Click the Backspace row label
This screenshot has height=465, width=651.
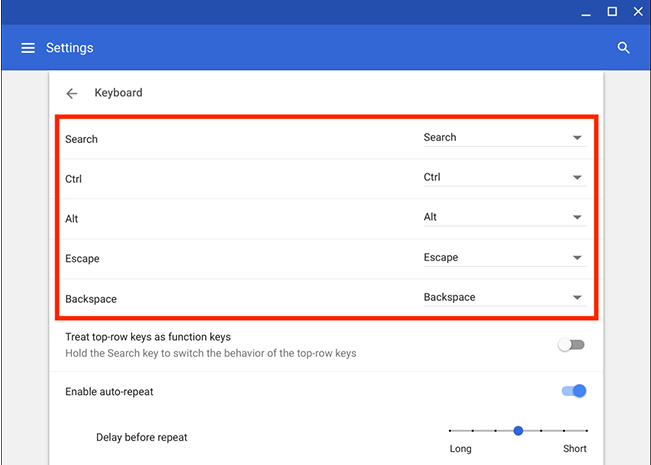[x=91, y=299]
